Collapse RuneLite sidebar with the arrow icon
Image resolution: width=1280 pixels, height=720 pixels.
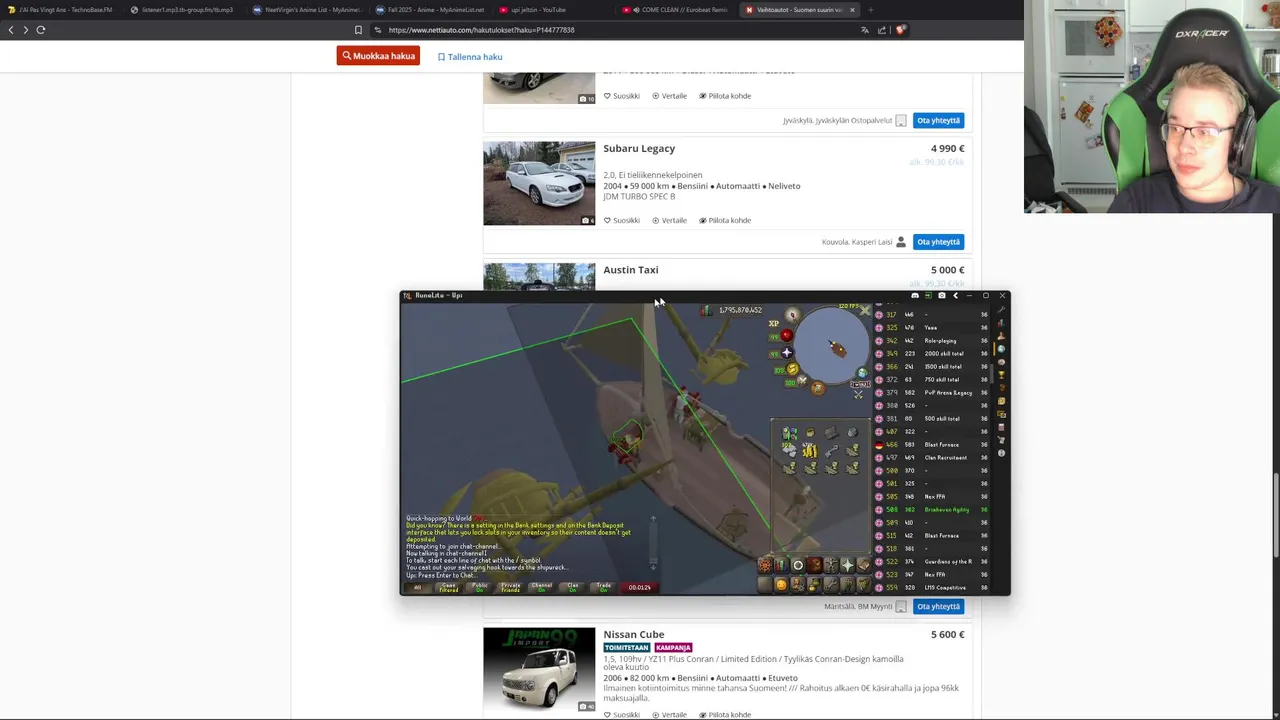click(955, 295)
